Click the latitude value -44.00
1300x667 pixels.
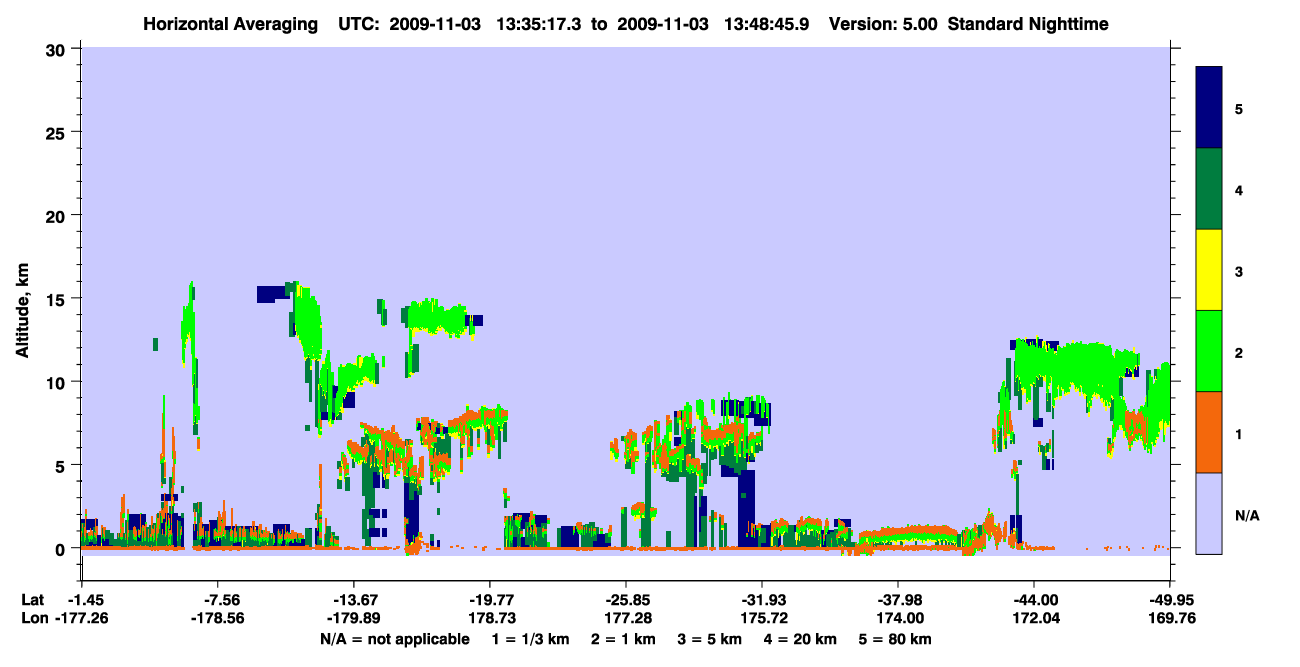(x=1034, y=600)
